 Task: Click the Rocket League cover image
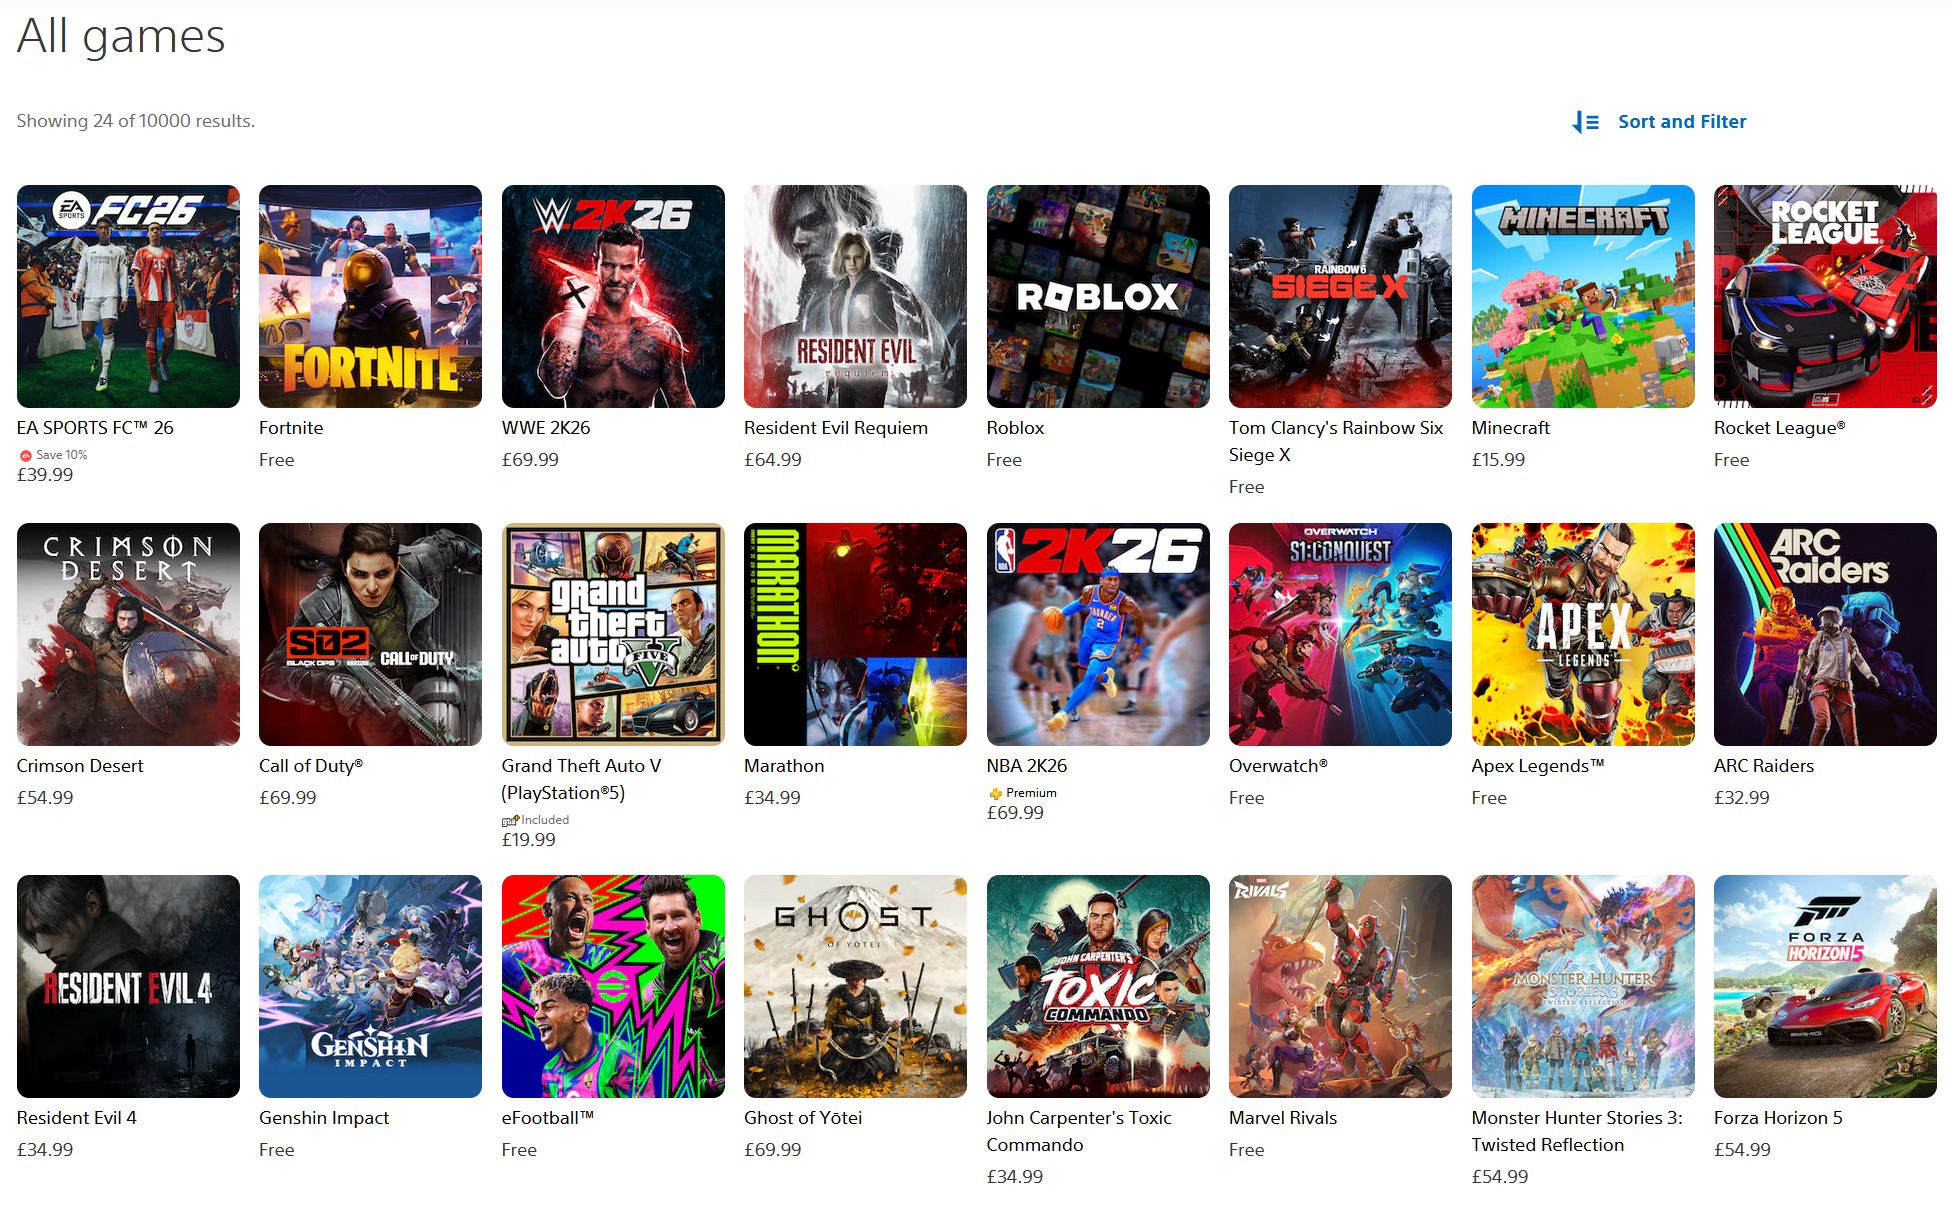pos(1824,296)
